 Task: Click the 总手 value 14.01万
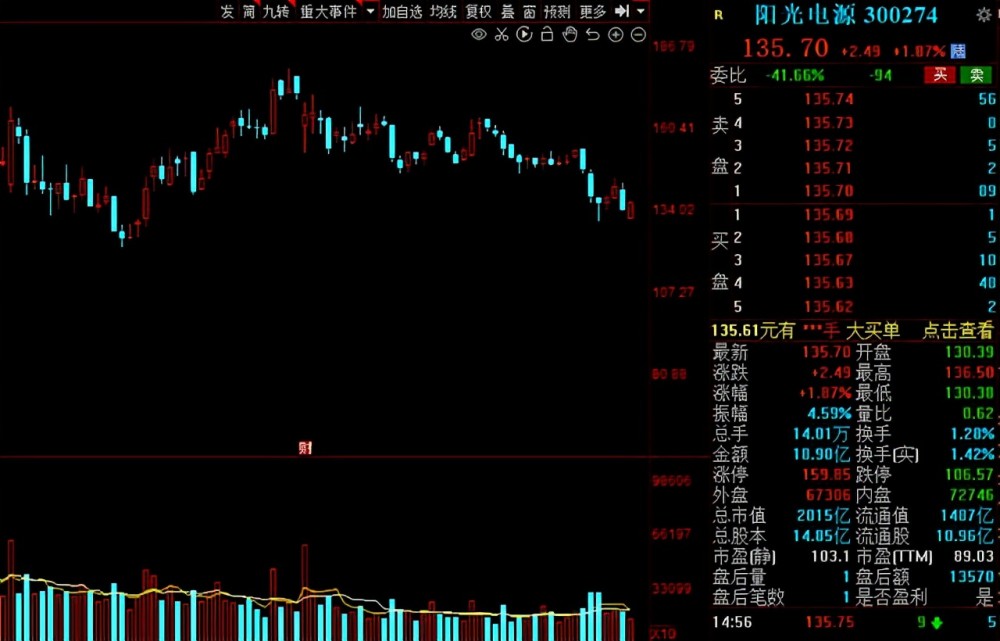(821, 434)
